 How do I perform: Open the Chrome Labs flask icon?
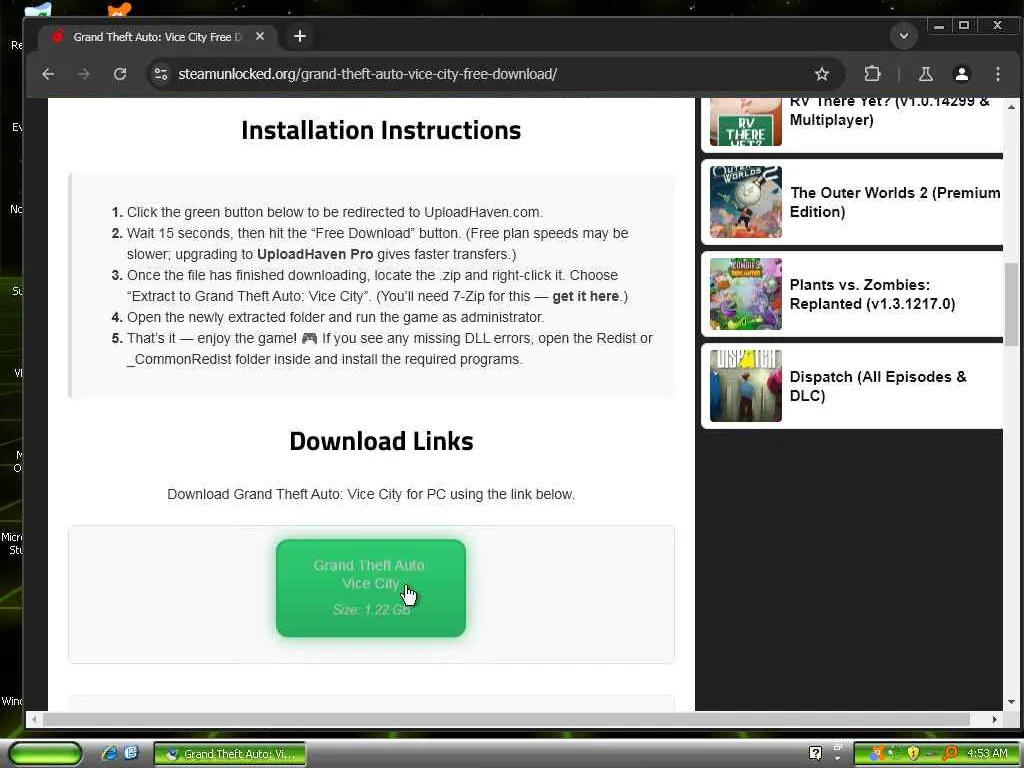[x=925, y=74]
